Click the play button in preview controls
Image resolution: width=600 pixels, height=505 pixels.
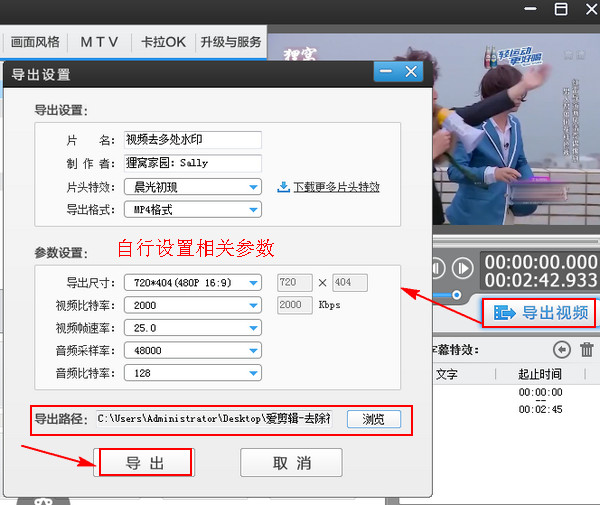(462, 268)
